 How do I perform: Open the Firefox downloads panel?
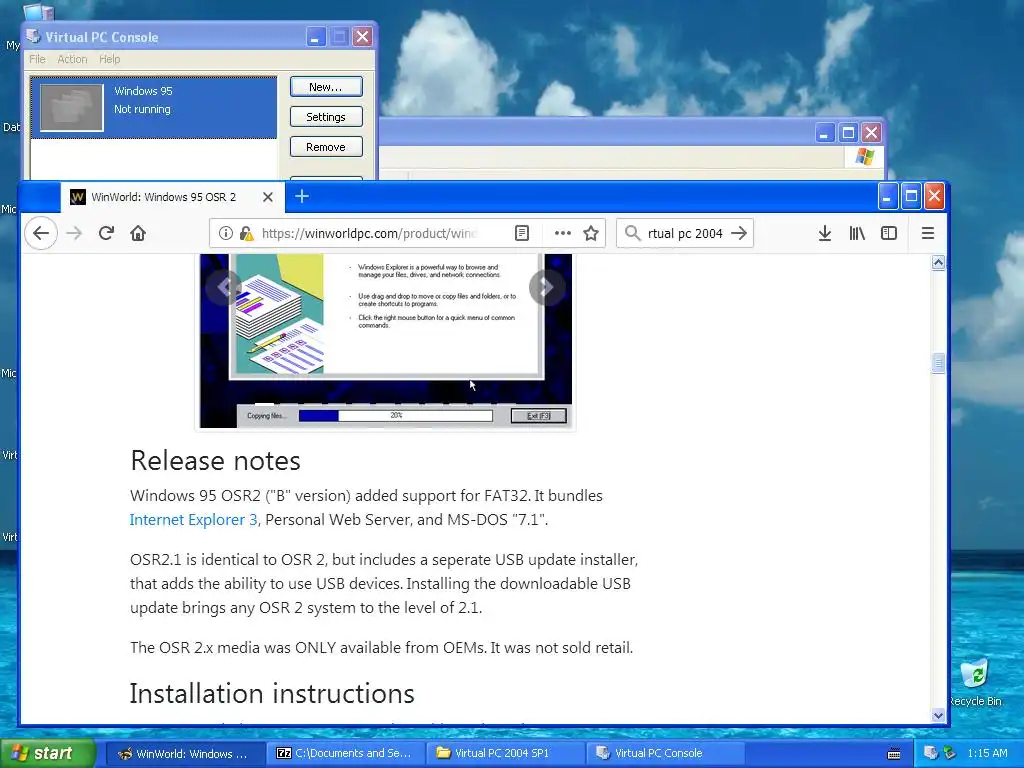click(x=825, y=233)
